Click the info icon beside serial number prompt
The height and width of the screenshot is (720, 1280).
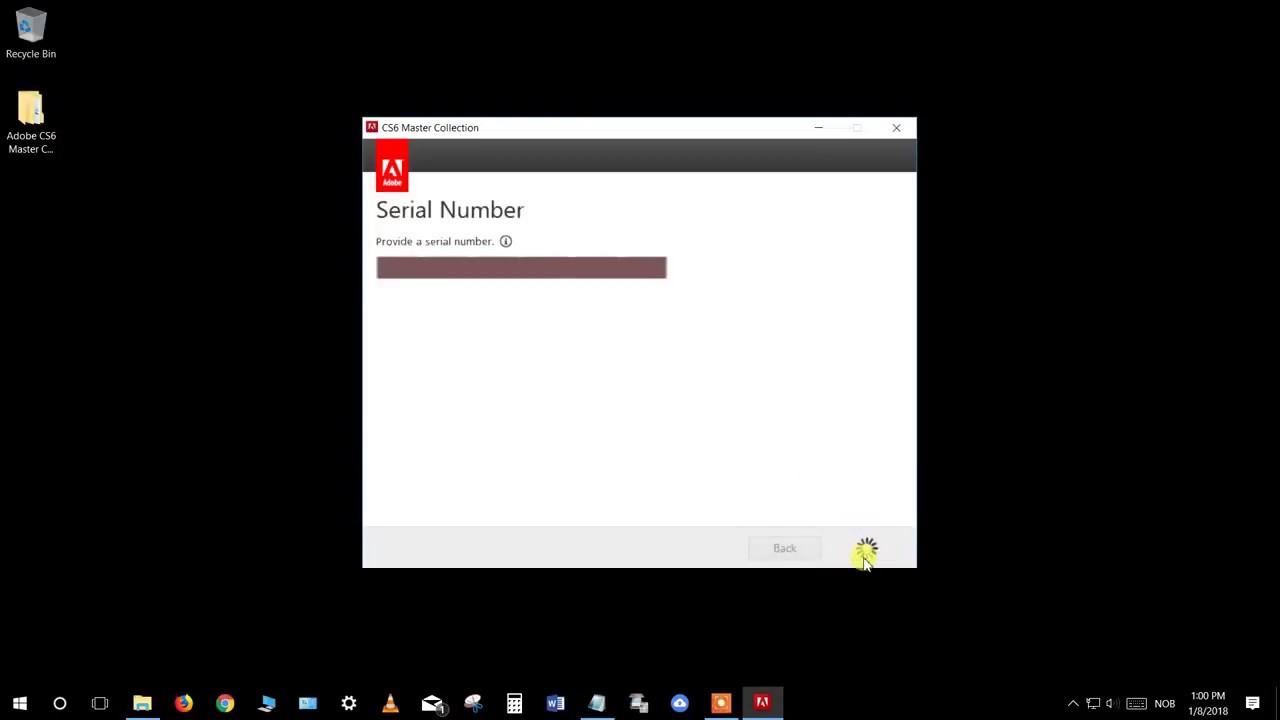(x=506, y=241)
